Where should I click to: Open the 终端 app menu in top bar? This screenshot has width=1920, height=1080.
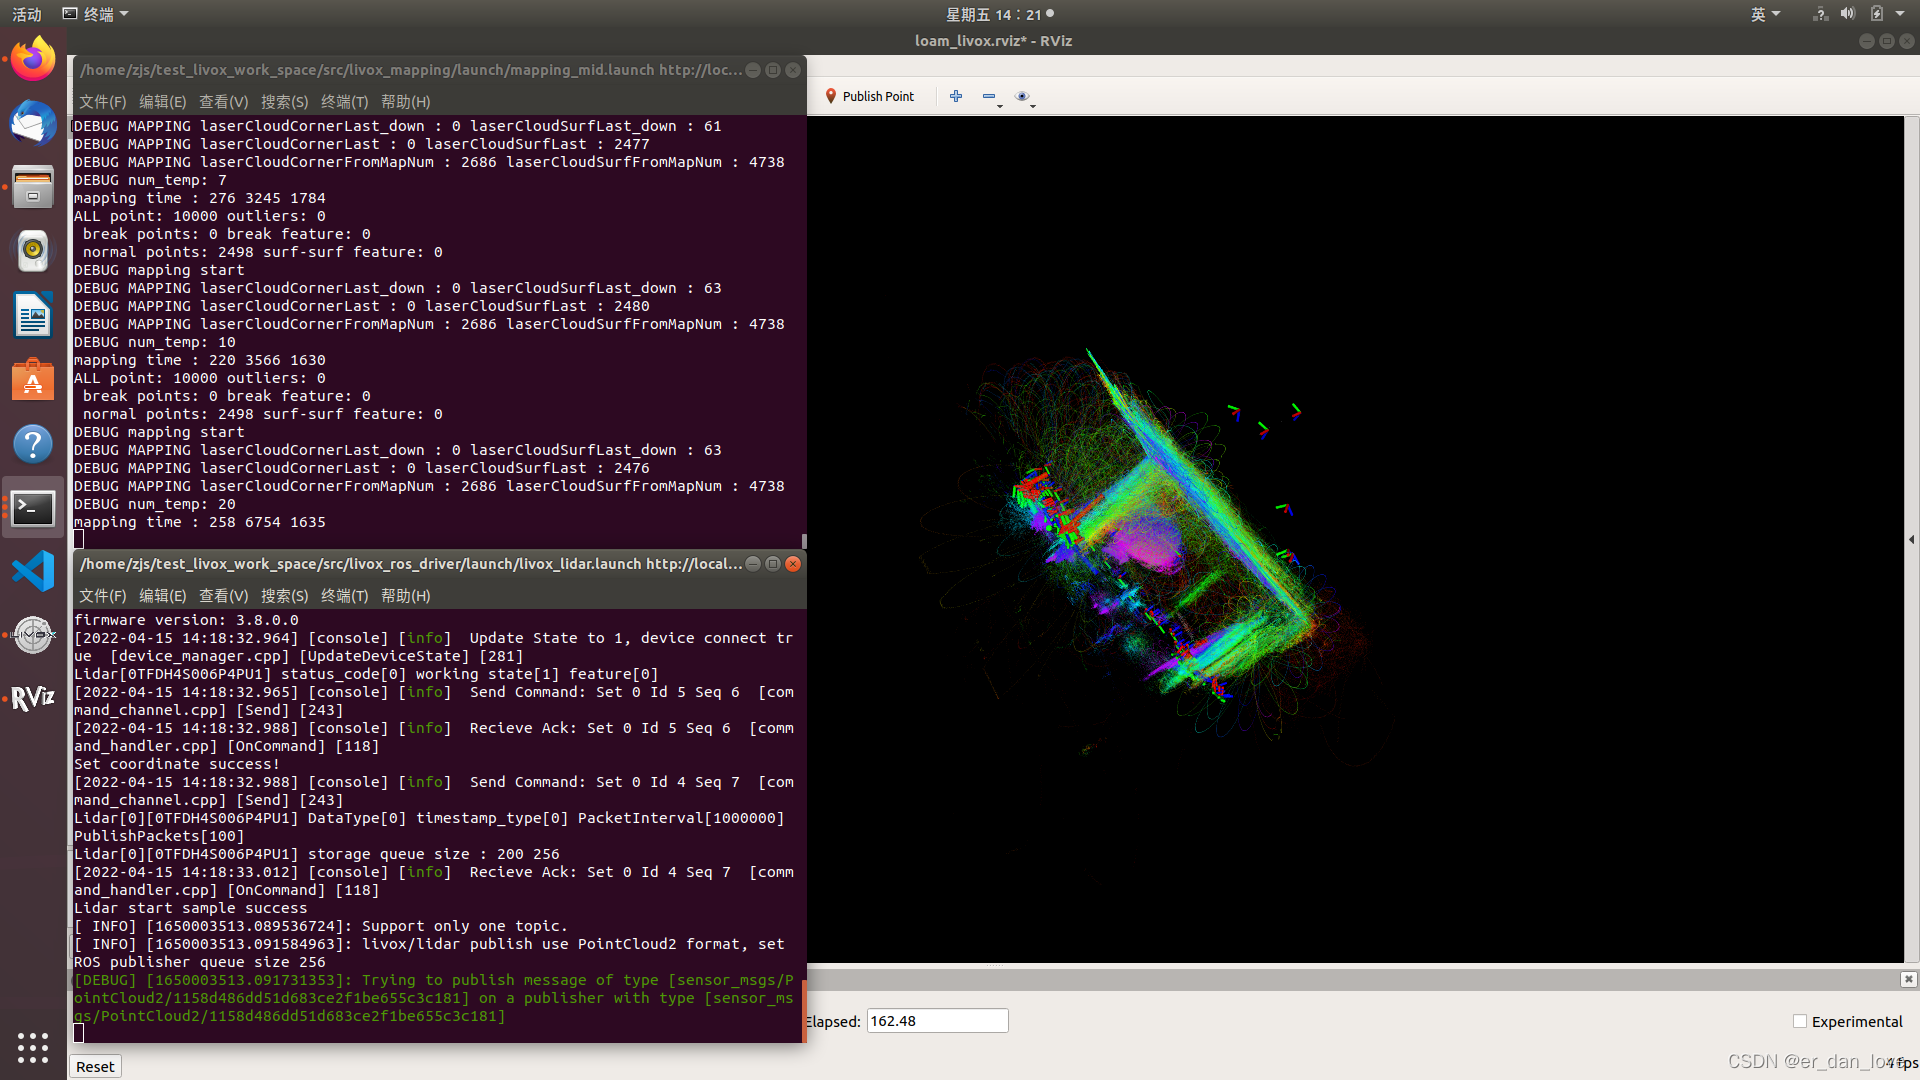tap(96, 14)
